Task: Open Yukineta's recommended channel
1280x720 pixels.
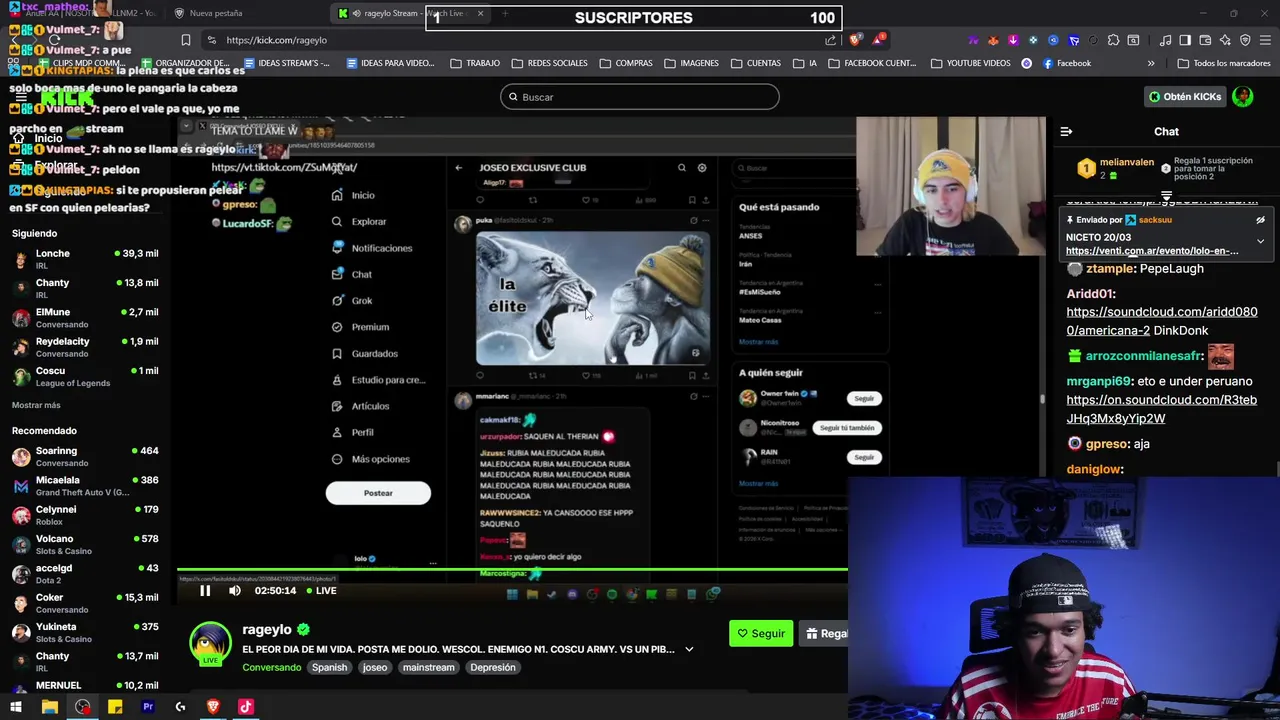Action: click(85, 633)
